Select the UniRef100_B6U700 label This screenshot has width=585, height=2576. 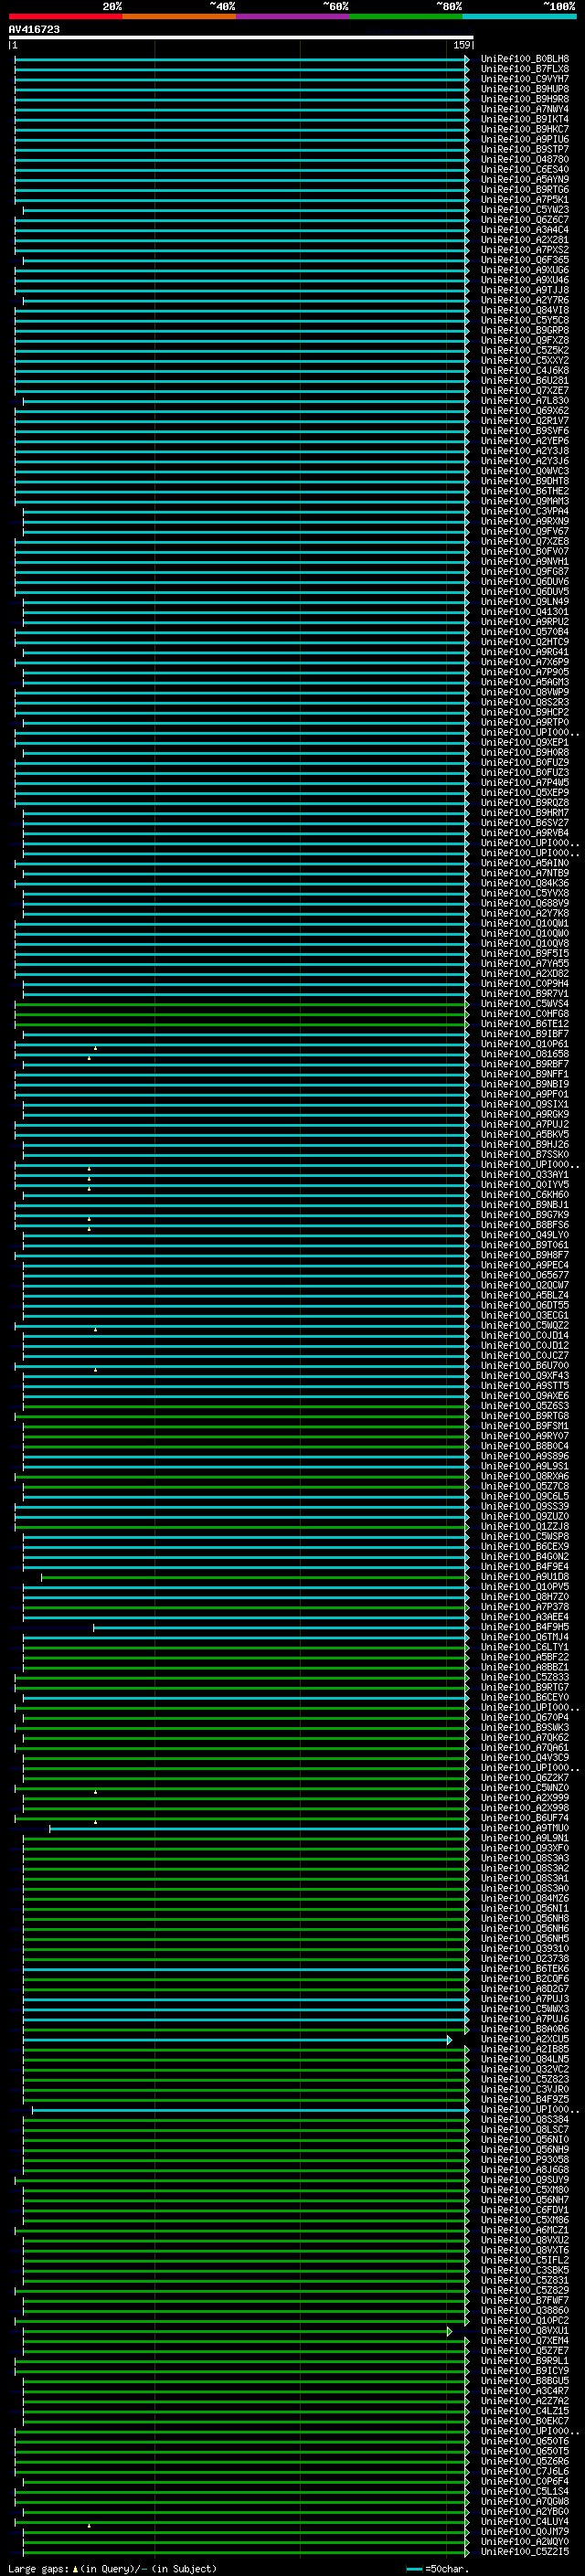pos(525,1365)
